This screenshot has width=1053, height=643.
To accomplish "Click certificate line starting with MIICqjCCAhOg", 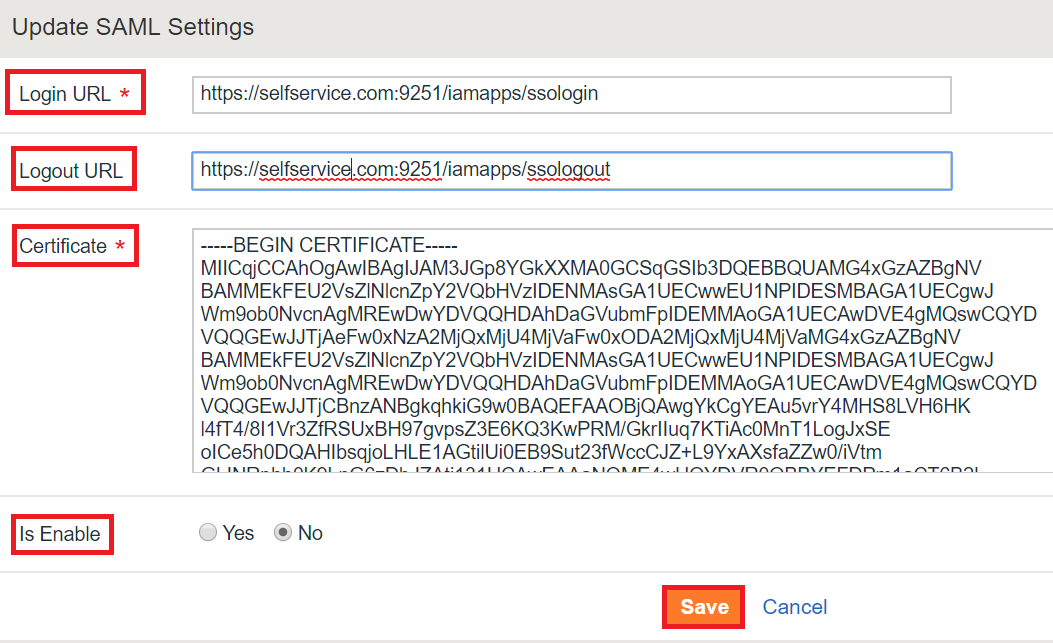I will point(590,268).
